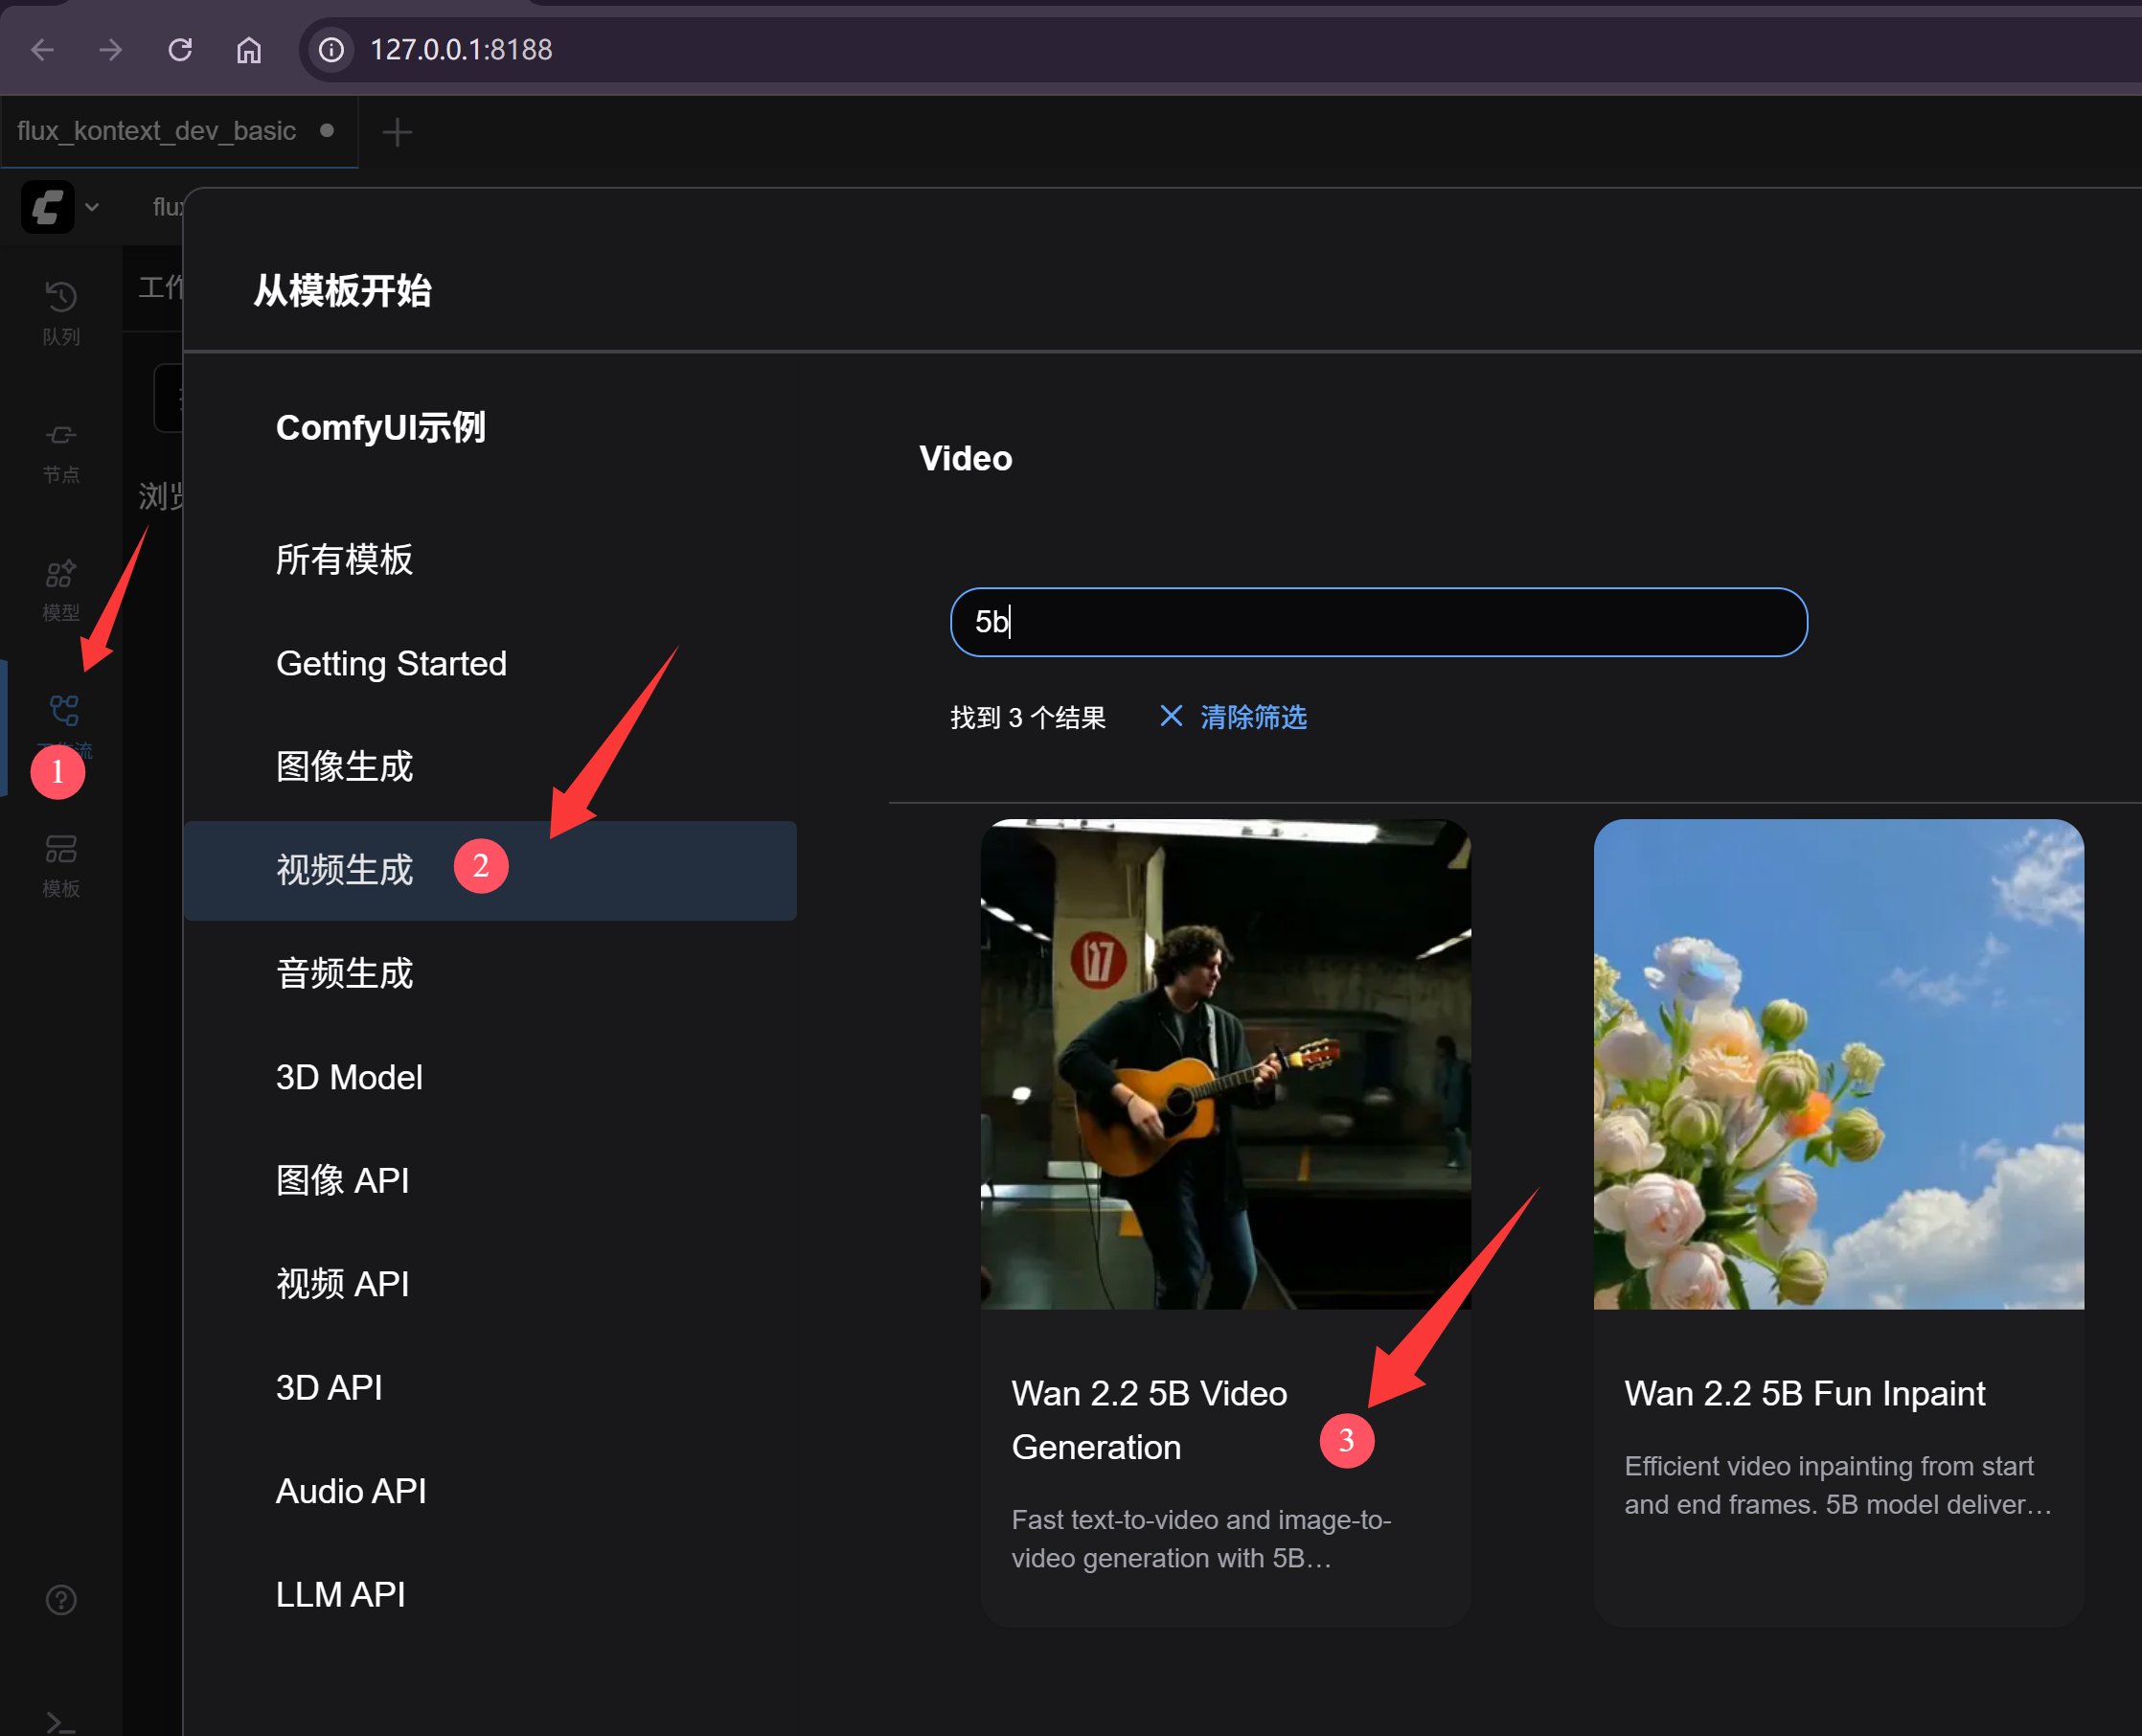Select 音频生成 template category
This screenshot has width=2142, height=1736.
344,974
